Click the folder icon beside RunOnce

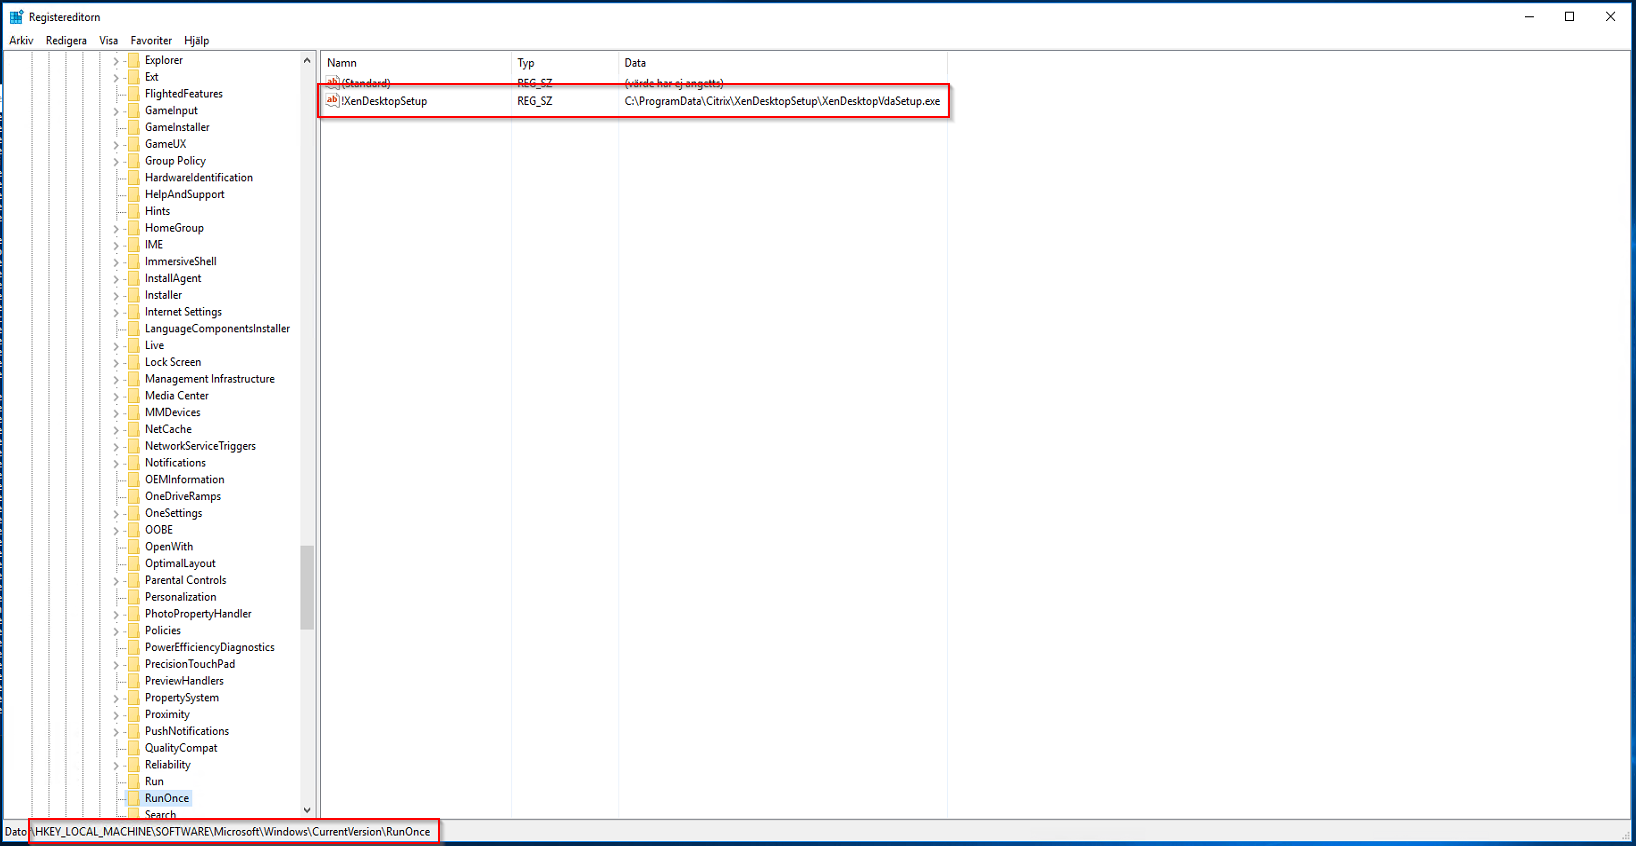134,798
